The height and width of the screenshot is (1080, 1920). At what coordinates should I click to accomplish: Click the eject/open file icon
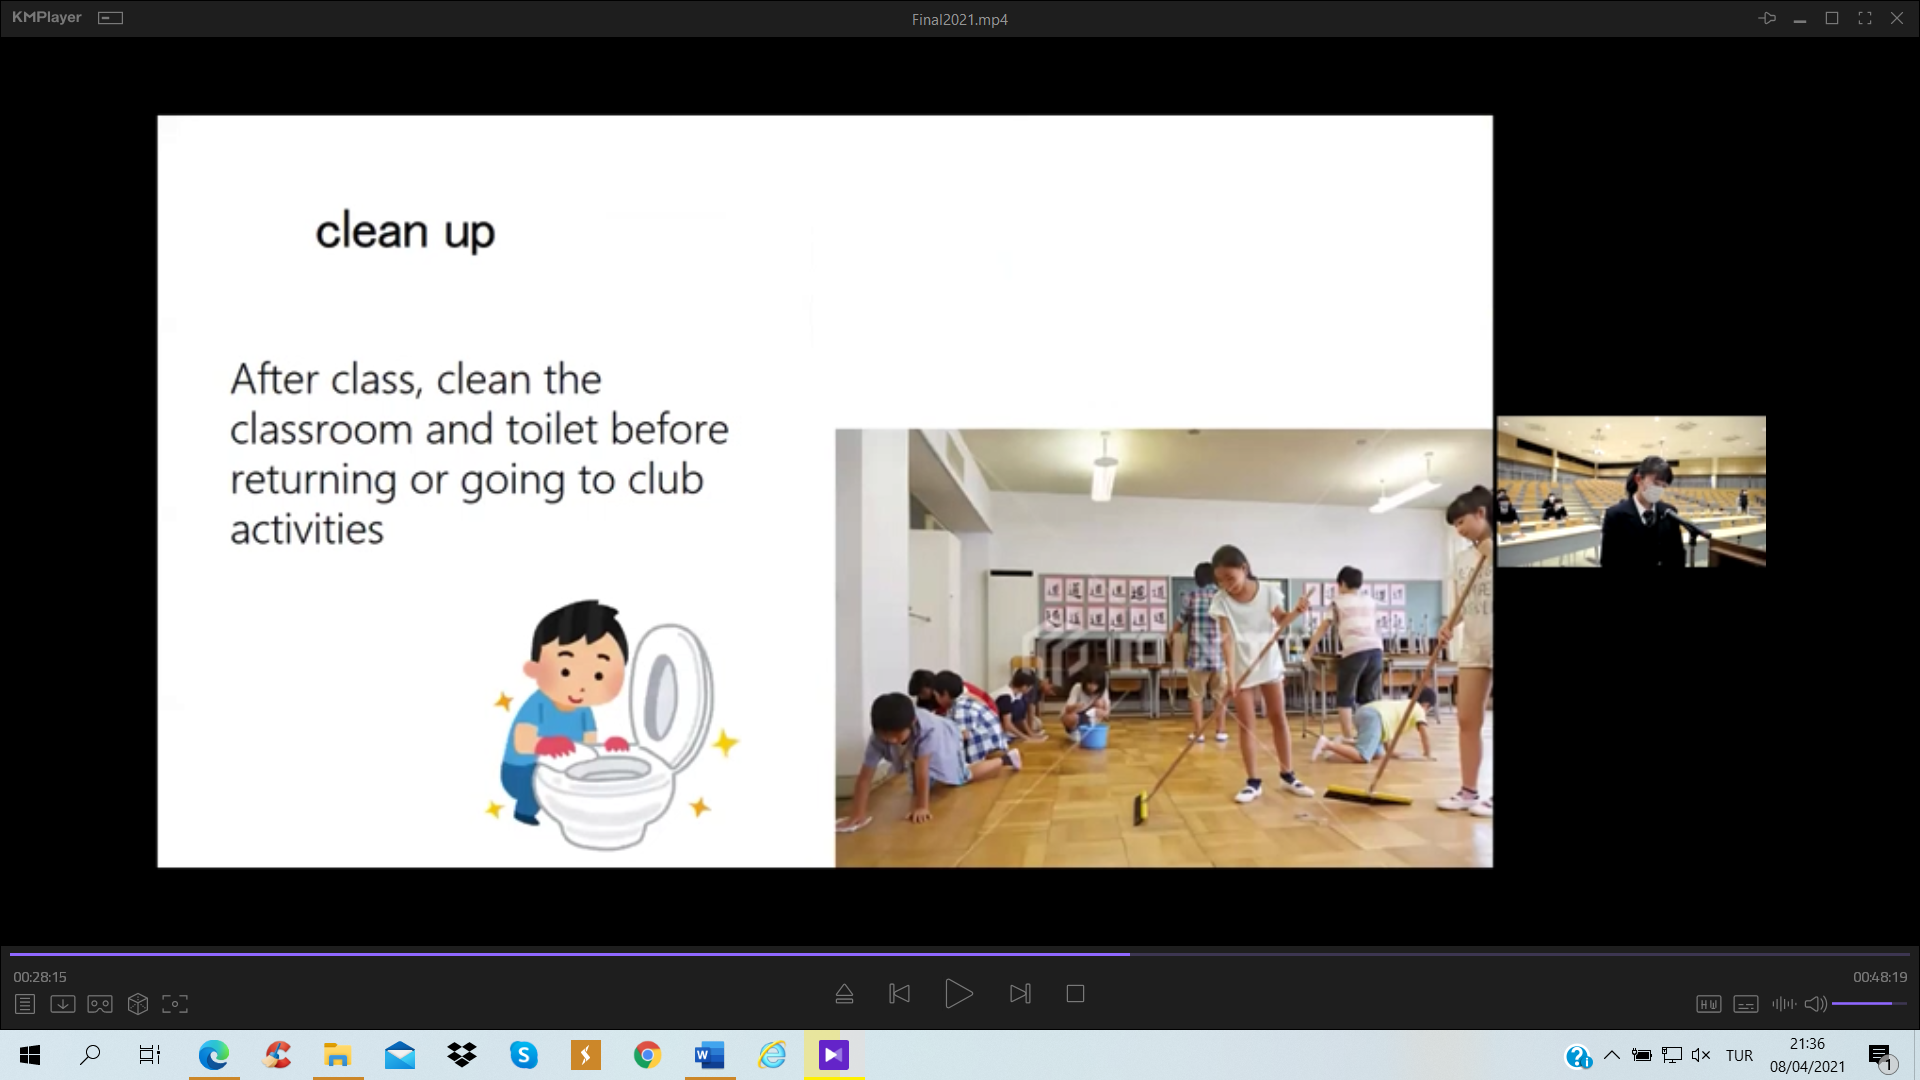tap(844, 994)
